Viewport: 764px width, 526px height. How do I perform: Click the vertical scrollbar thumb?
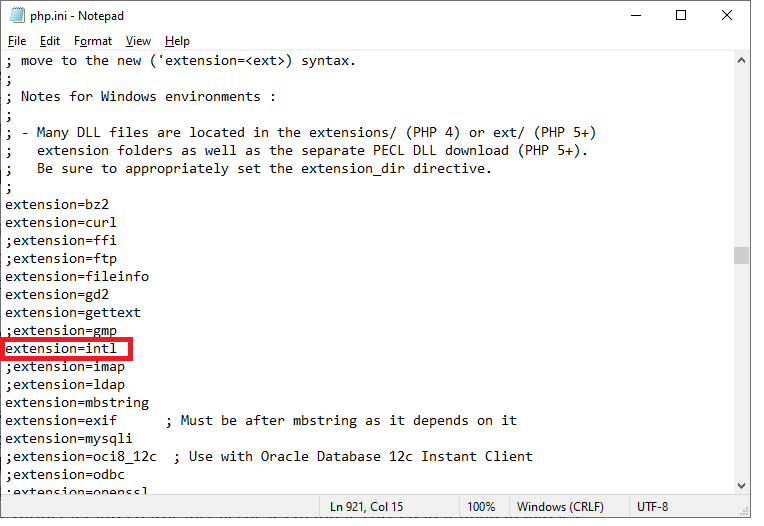point(741,256)
